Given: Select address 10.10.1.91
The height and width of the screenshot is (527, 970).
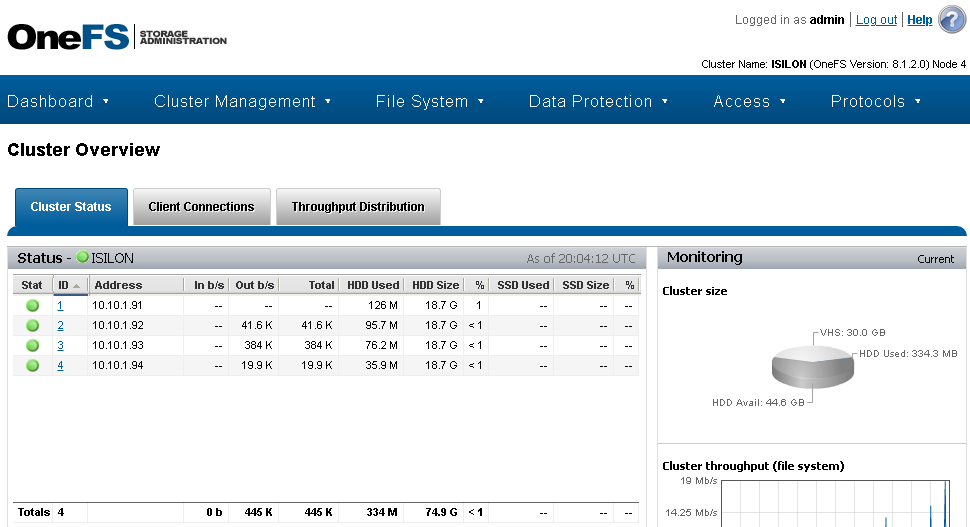Looking at the screenshot, I should 118,306.
